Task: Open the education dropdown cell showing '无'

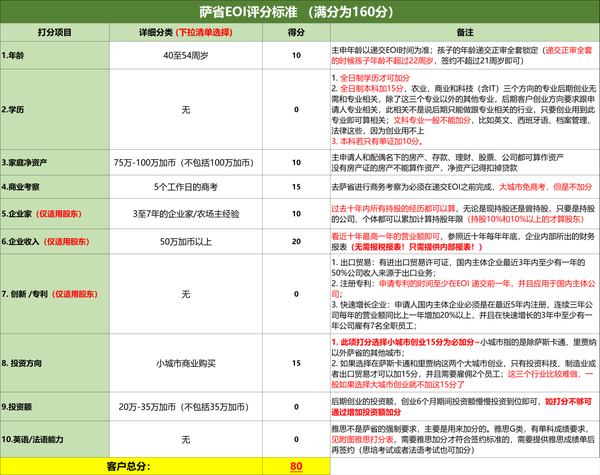Action: coord(186,110)
